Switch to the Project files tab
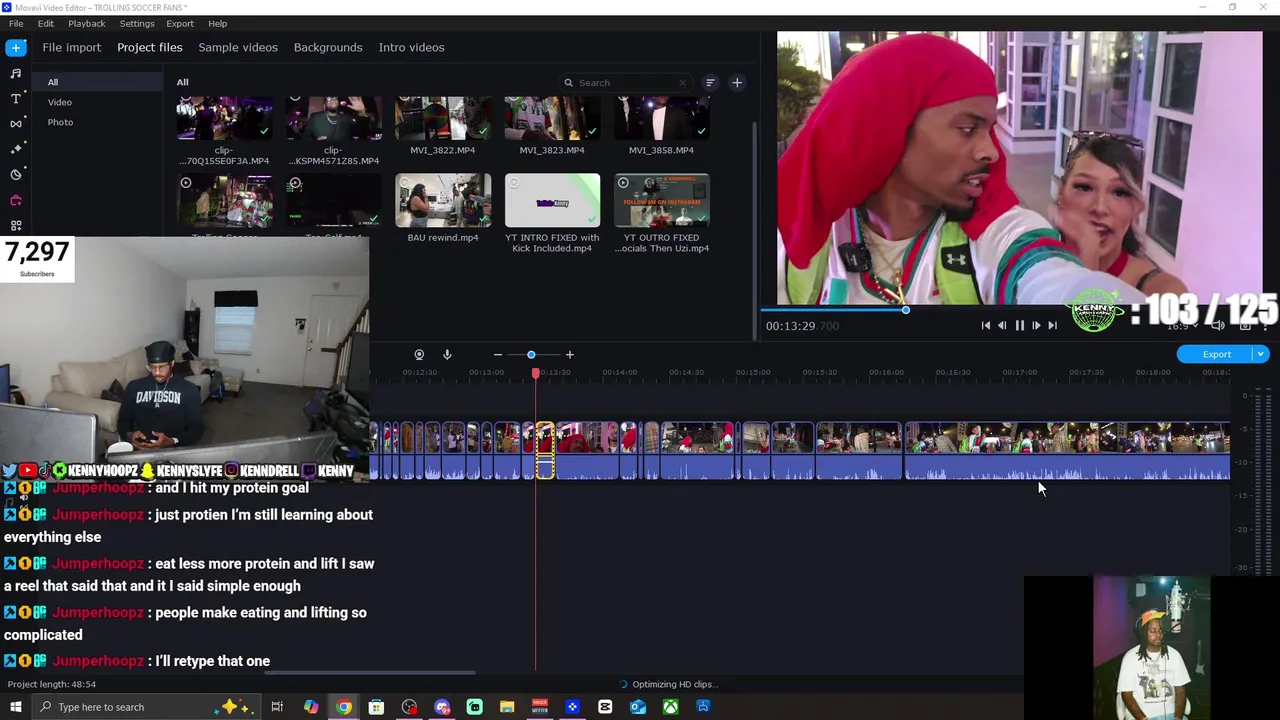Screen dimensions: 1280x720 tap(150, 47)
